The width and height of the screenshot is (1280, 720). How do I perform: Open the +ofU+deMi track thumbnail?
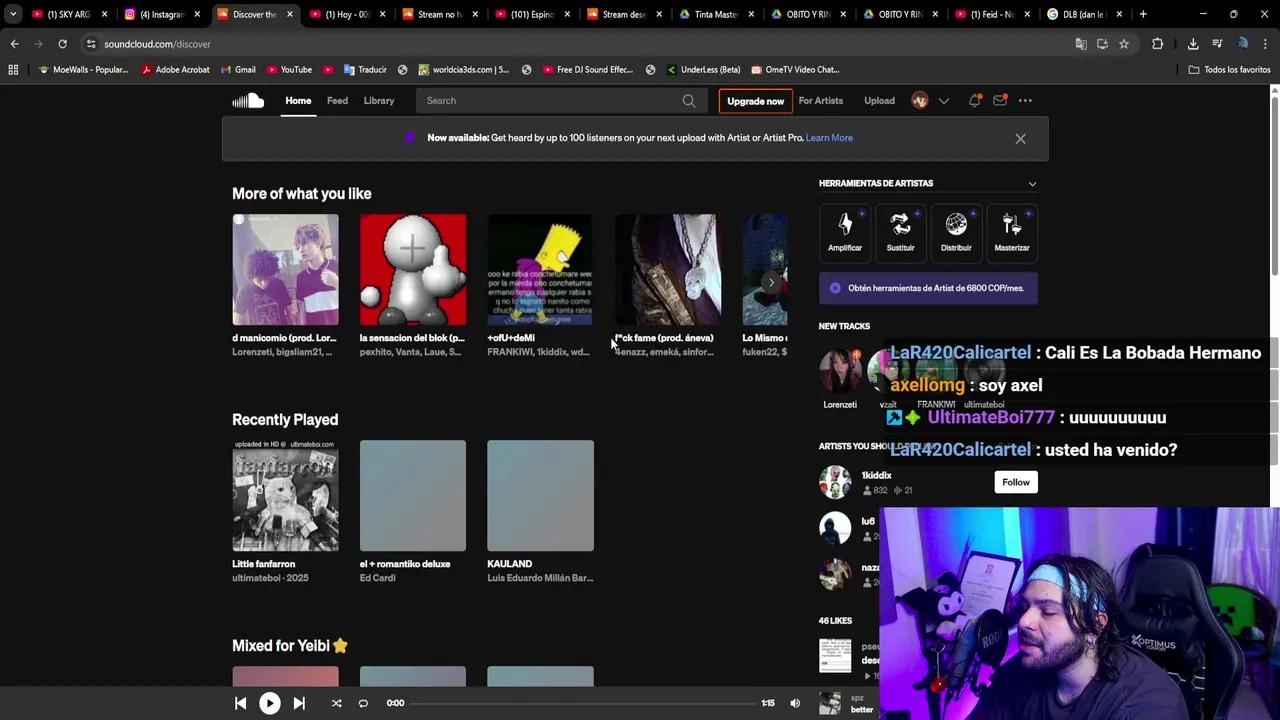coord(540,269)
